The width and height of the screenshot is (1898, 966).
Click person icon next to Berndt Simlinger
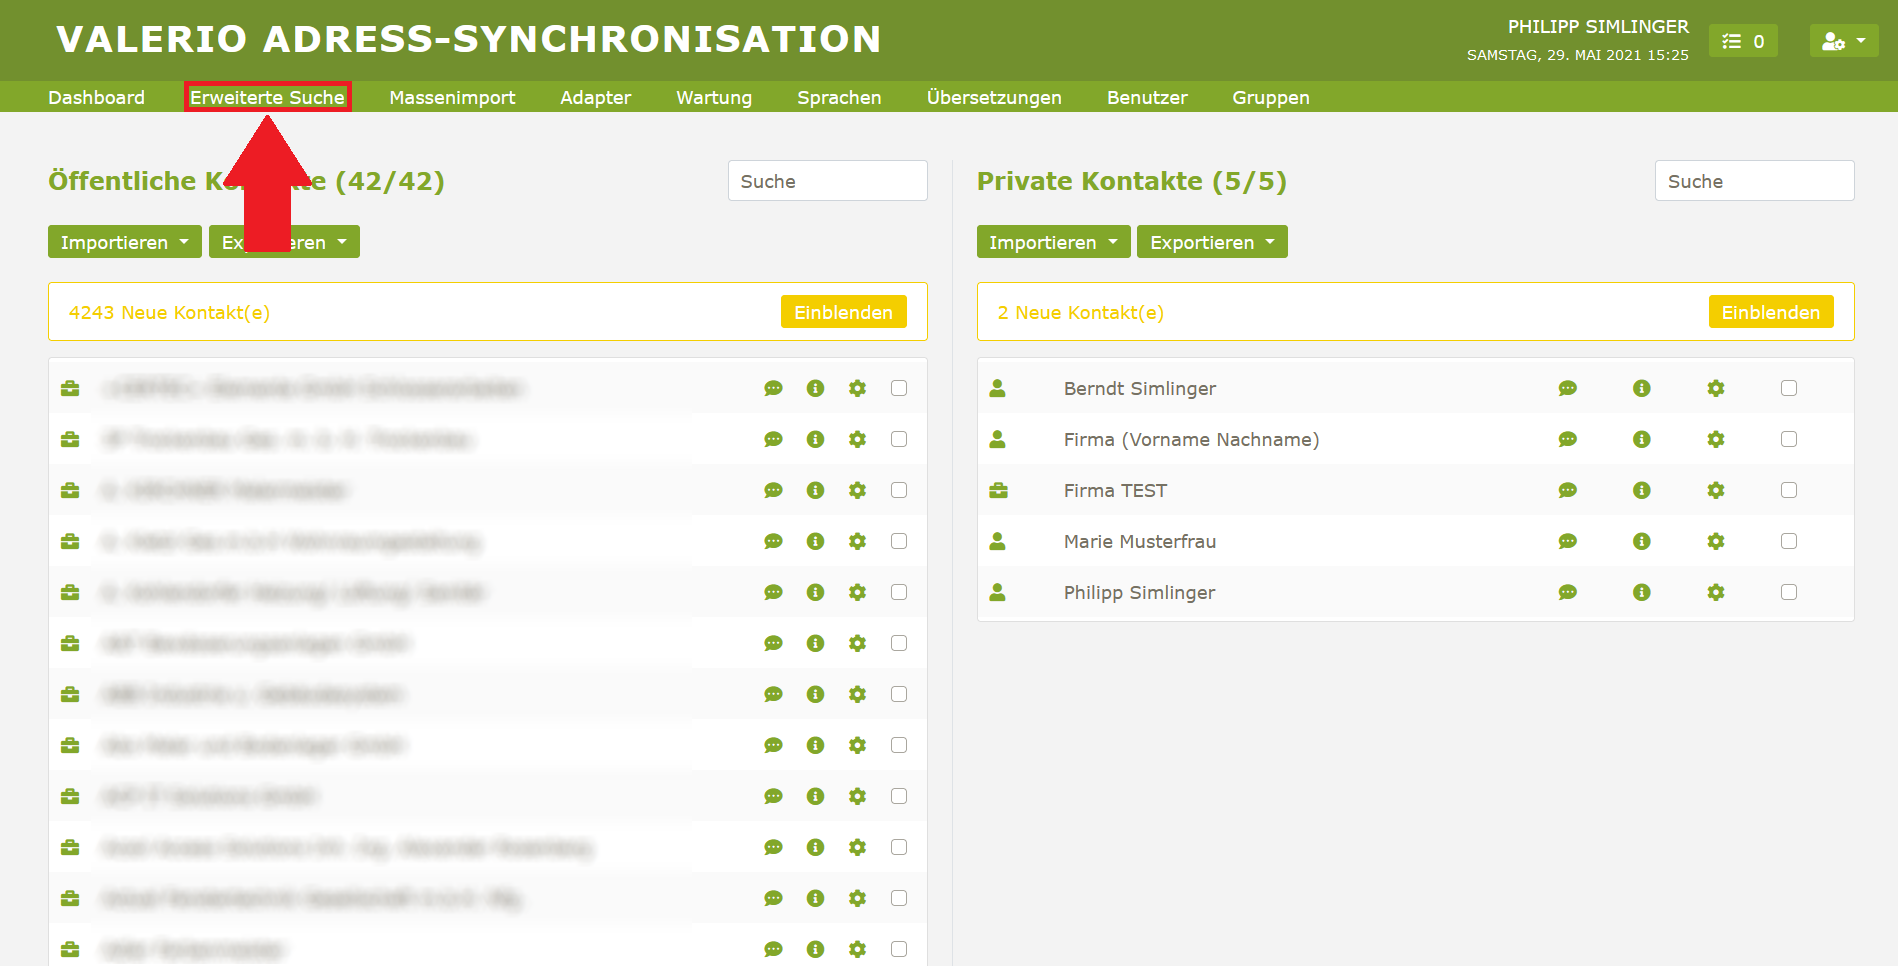click(997, 388)
